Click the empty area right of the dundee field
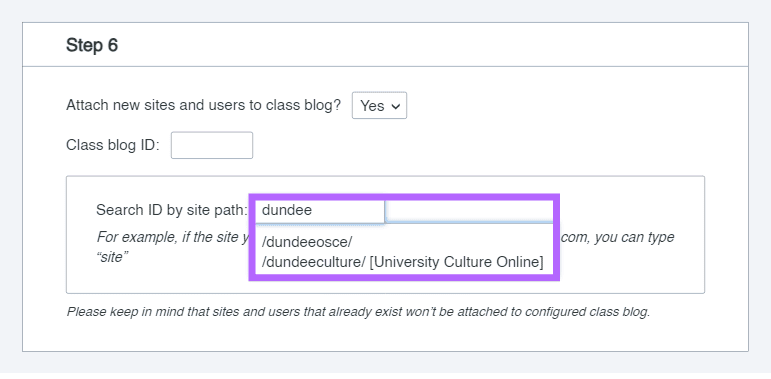The height and width of the screenshot is (379, 771). click(x=470, y=210)
